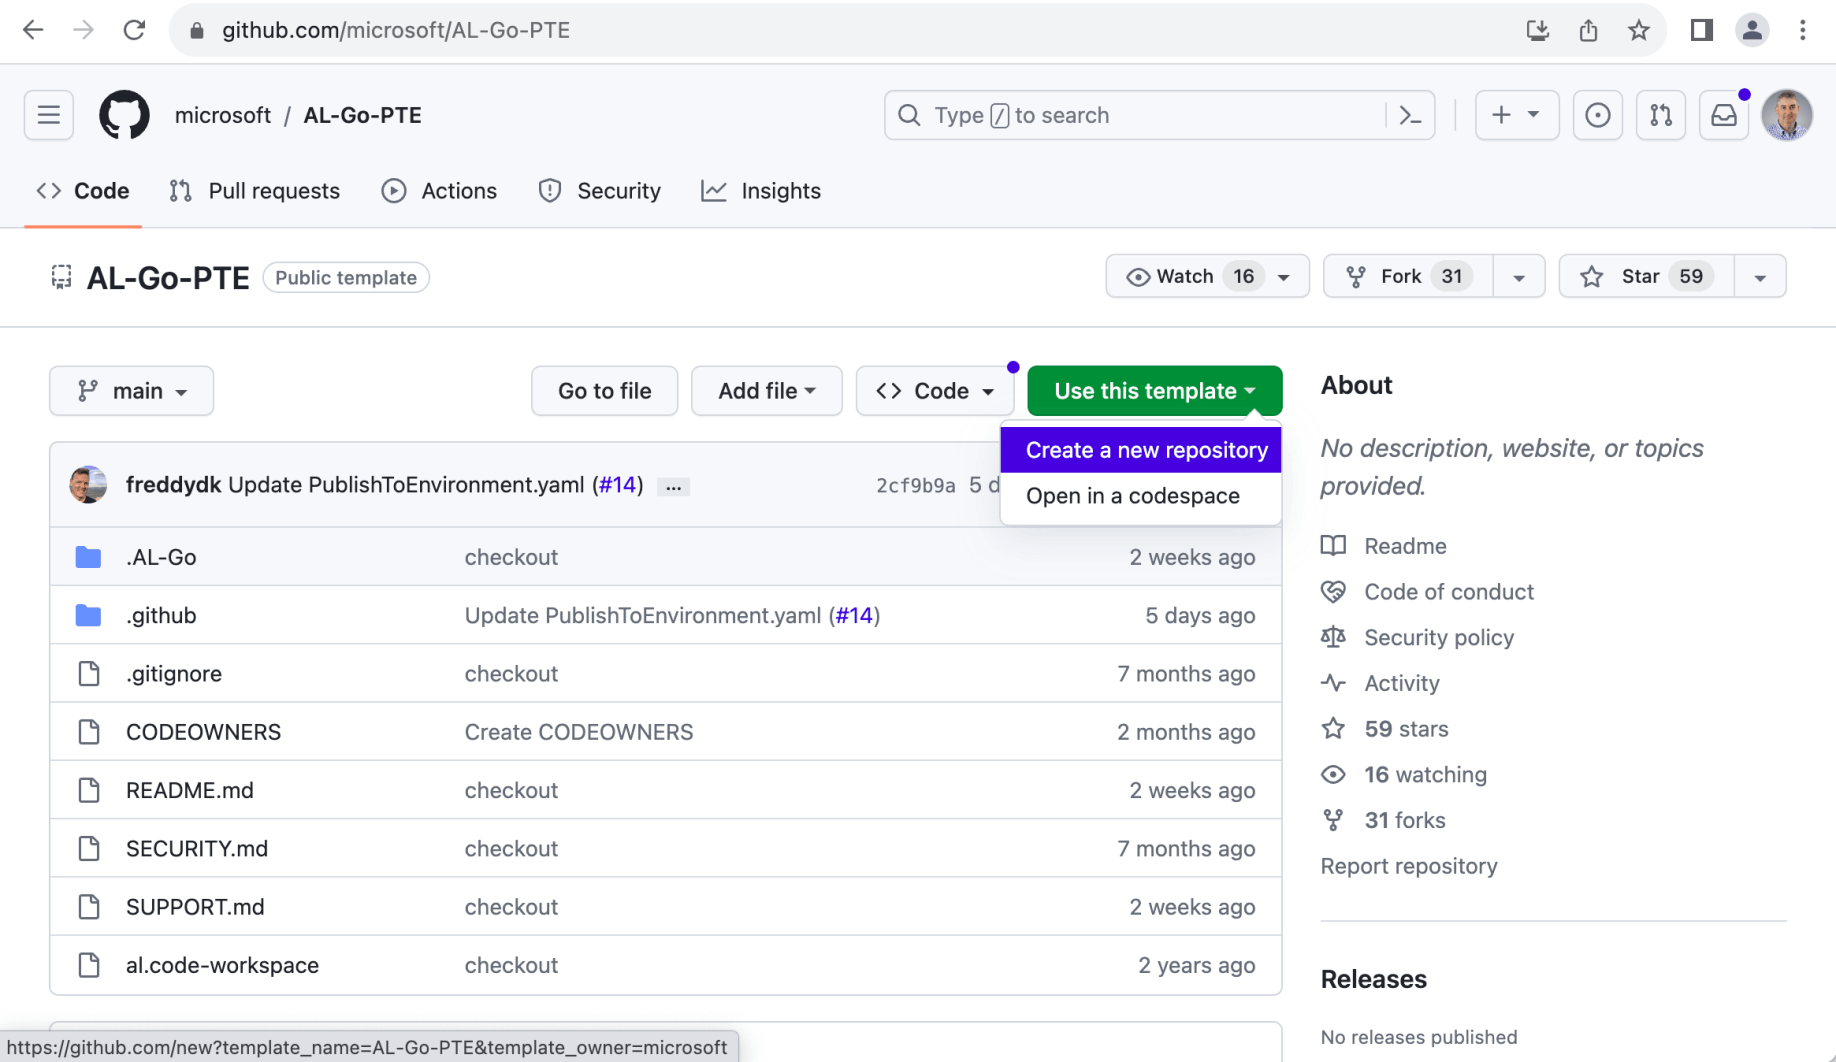
Task: Open the main branch selector dropdown
Action: point(131,391)
